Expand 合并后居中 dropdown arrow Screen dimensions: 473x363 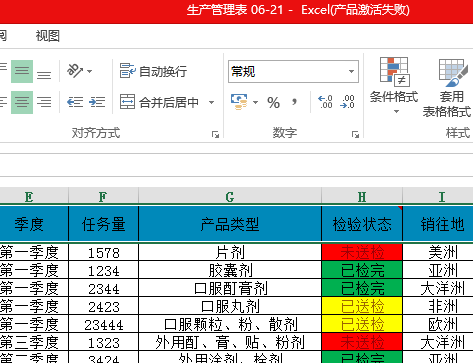211,102
